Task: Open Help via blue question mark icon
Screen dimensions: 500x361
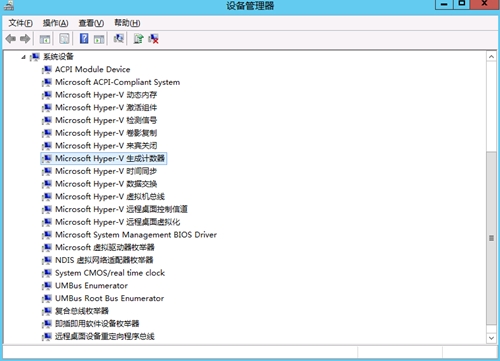Action: tap(84, 39)
